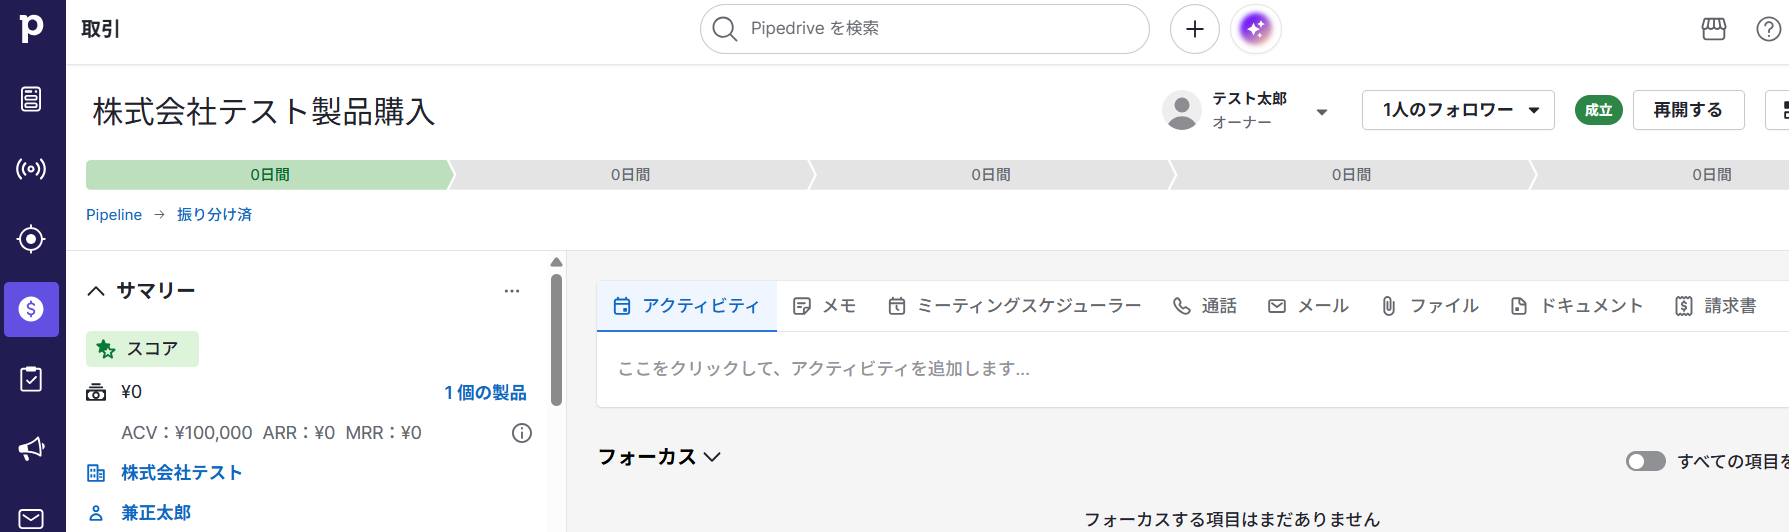Switch to the ドキュメント tab

[x=1576, y=306]
